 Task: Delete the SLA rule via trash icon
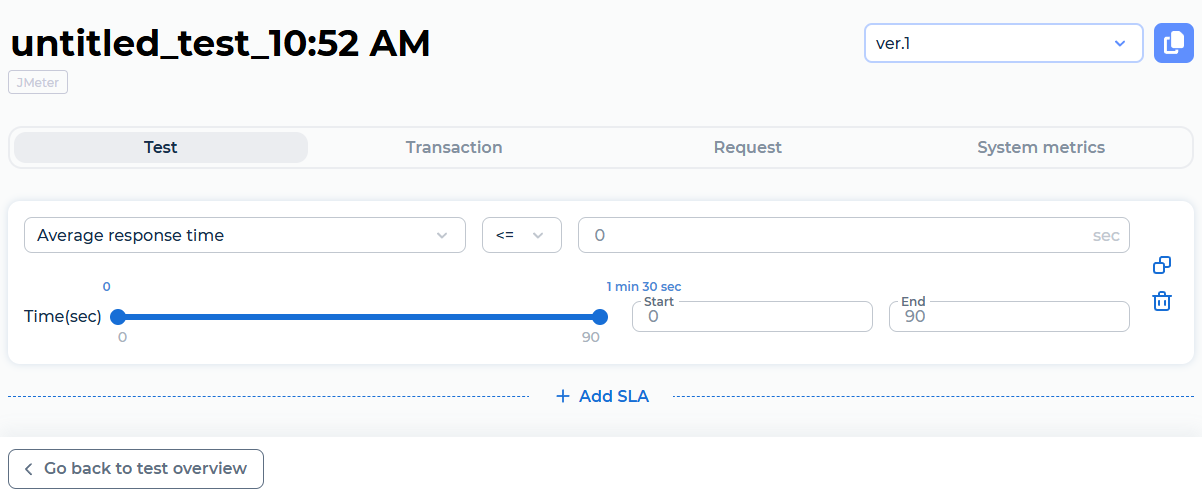click(1162, 301)
